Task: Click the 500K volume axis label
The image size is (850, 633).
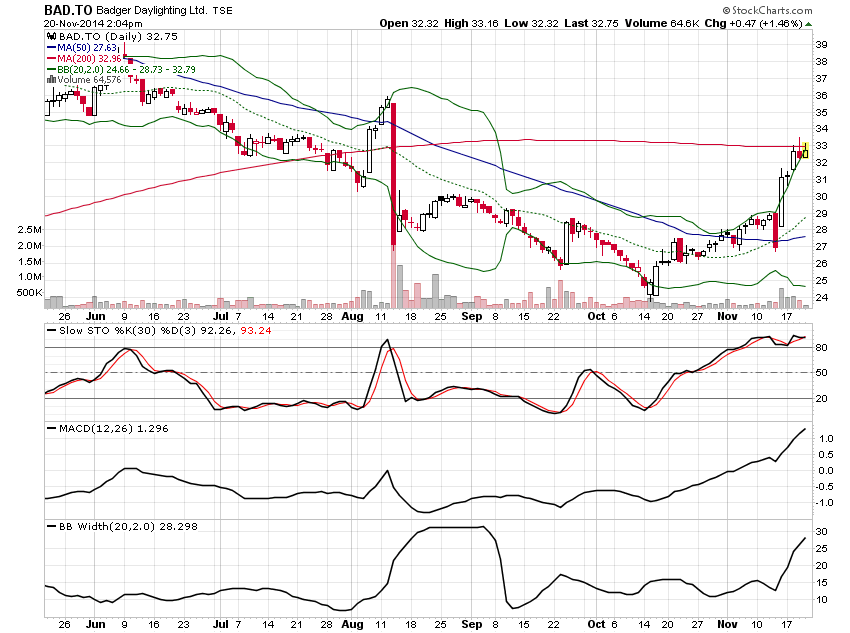Action: click(x=29, y=293)
